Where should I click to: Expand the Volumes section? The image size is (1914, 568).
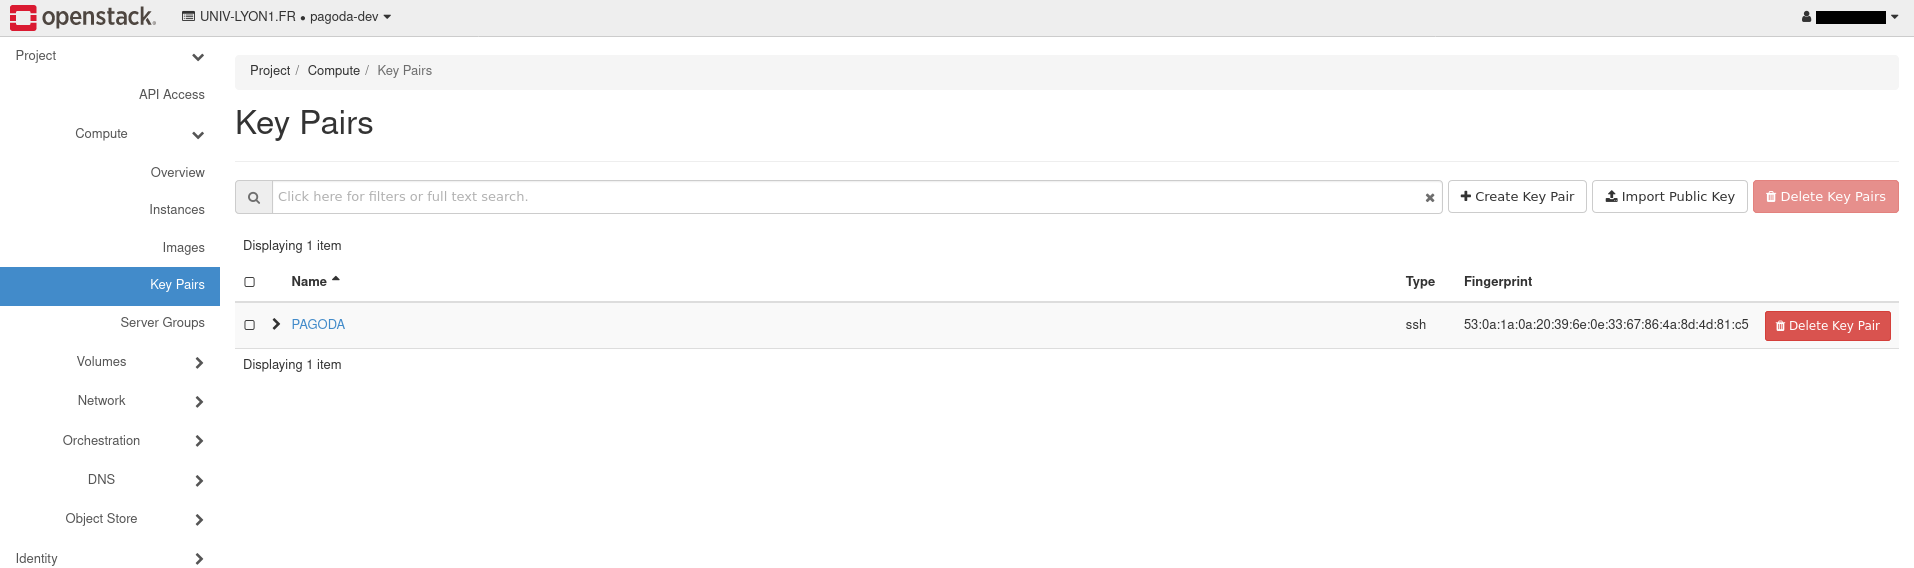(199, 362)
